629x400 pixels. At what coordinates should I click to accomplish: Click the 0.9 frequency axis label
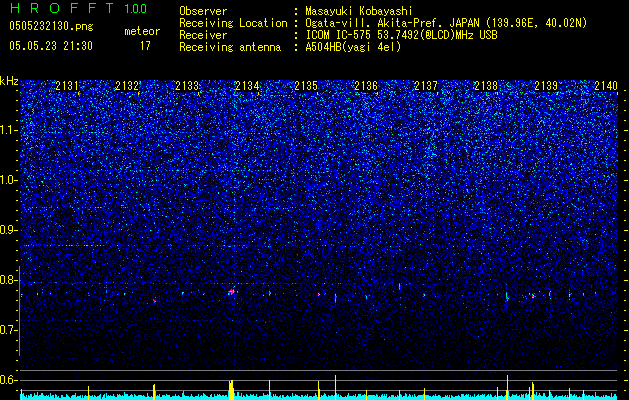click(9, 230)
